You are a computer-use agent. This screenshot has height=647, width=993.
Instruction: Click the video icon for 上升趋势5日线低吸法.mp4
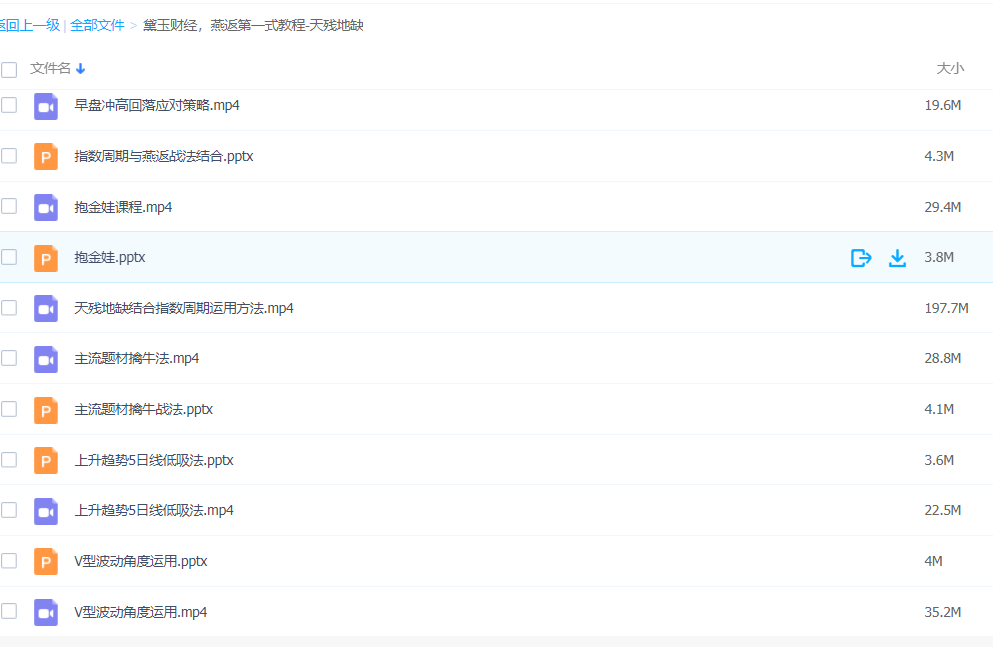click(x=46, y=510)
